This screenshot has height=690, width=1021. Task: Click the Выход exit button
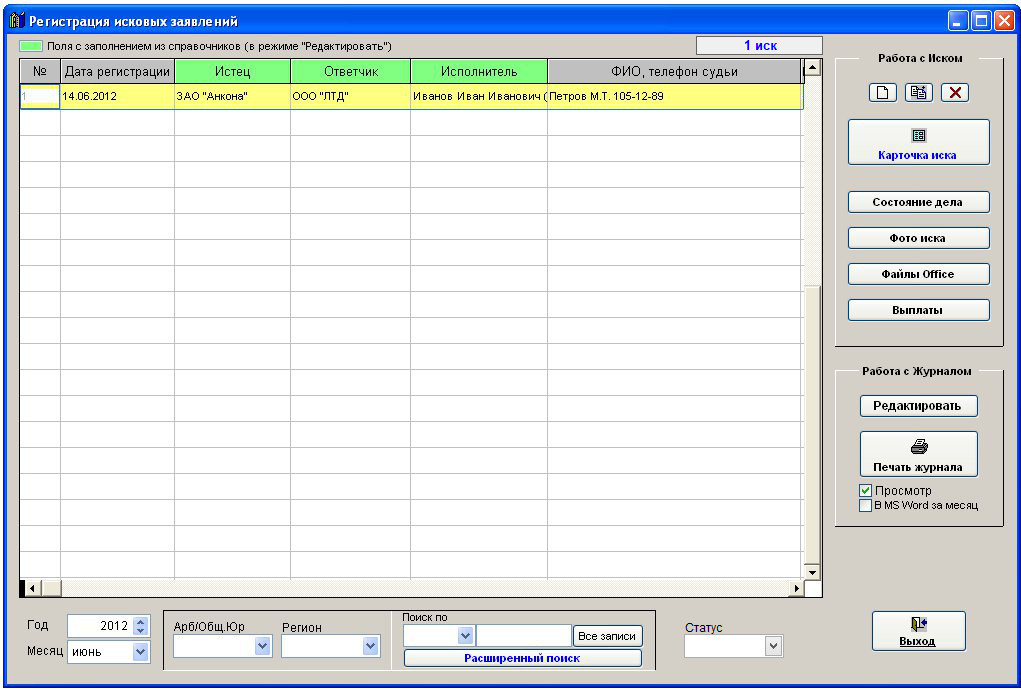coord(918,631)
